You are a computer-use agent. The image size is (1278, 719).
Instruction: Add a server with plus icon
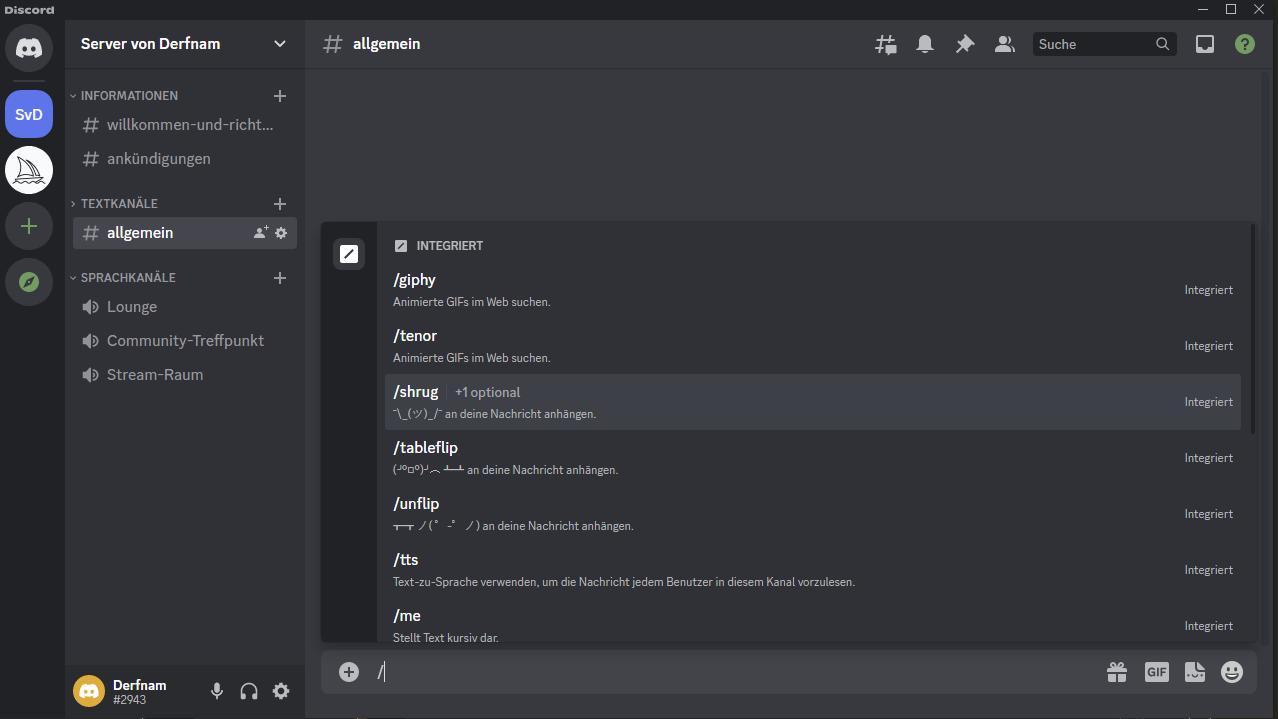(29, 226)
